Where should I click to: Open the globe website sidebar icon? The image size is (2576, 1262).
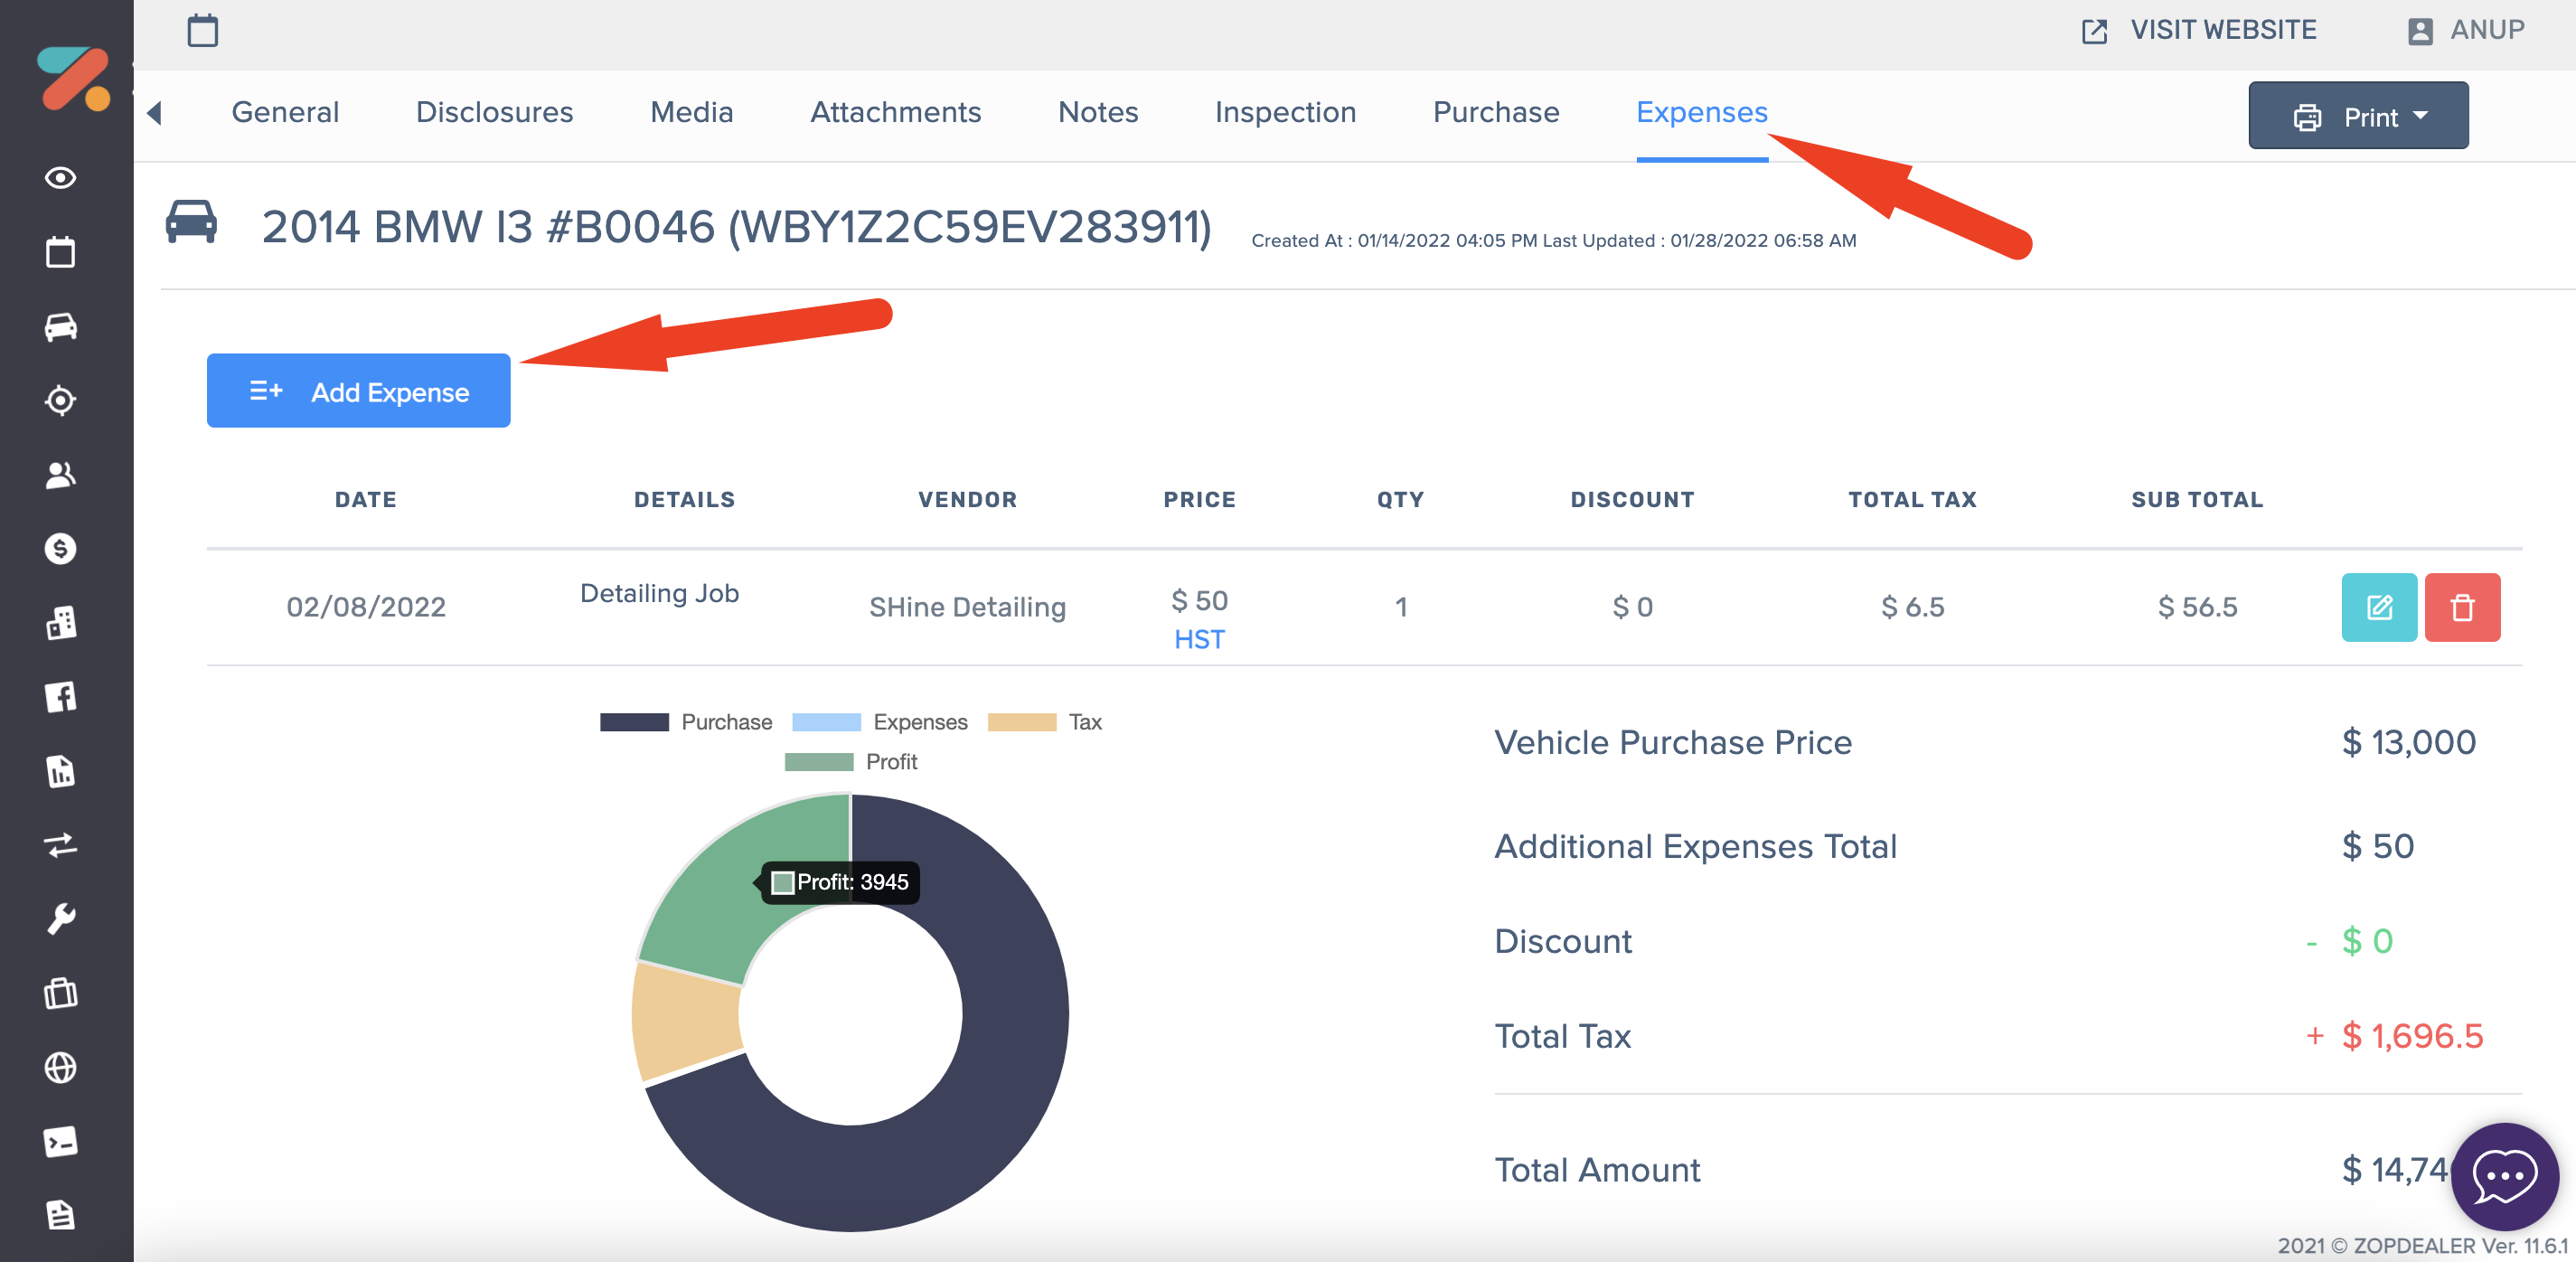60,1068
